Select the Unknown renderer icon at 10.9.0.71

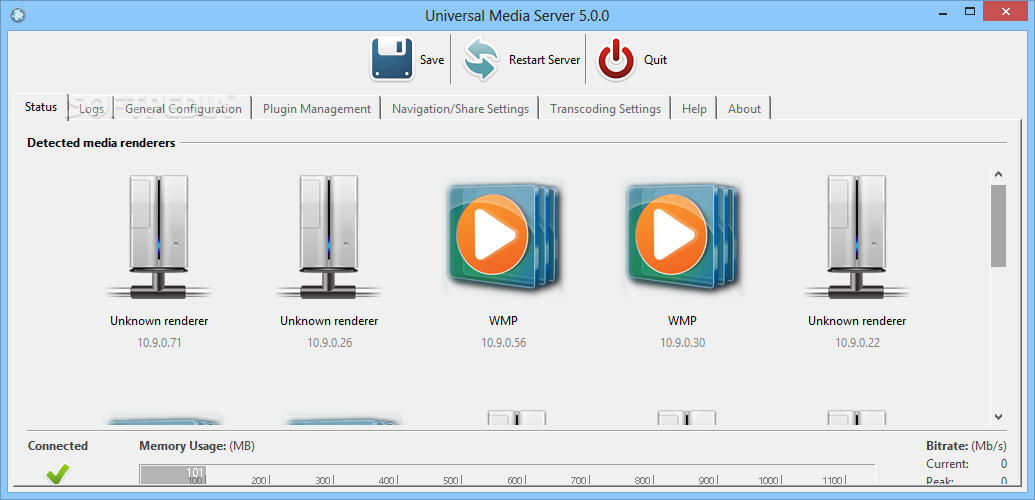click(x=159, y=237)
